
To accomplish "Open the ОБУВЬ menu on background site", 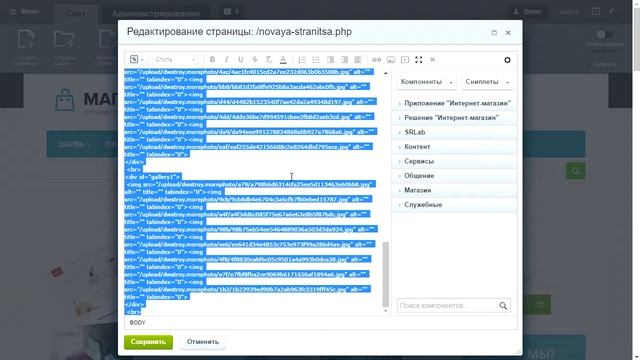I will [x=75, y=144].
